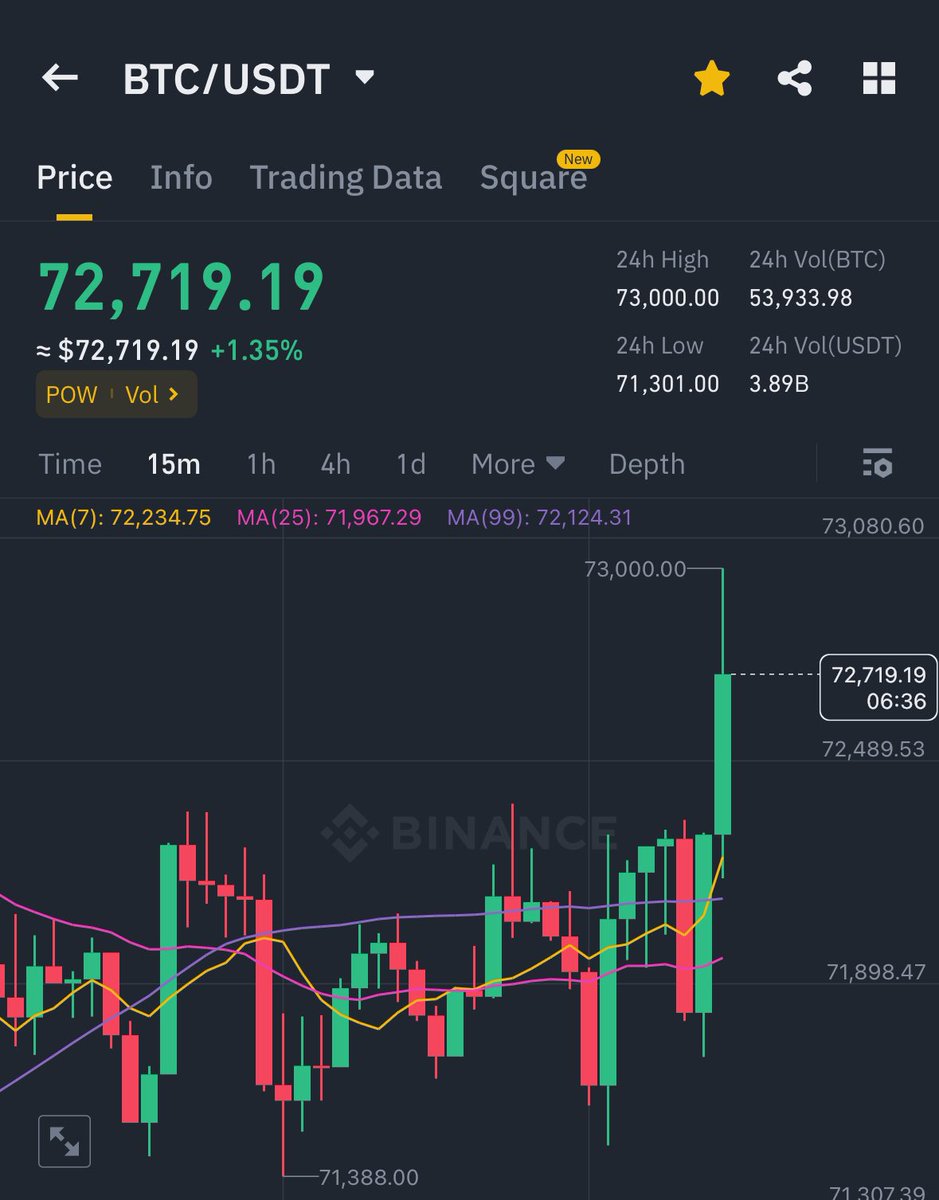Open the Info tab

(x=182, y=177)
